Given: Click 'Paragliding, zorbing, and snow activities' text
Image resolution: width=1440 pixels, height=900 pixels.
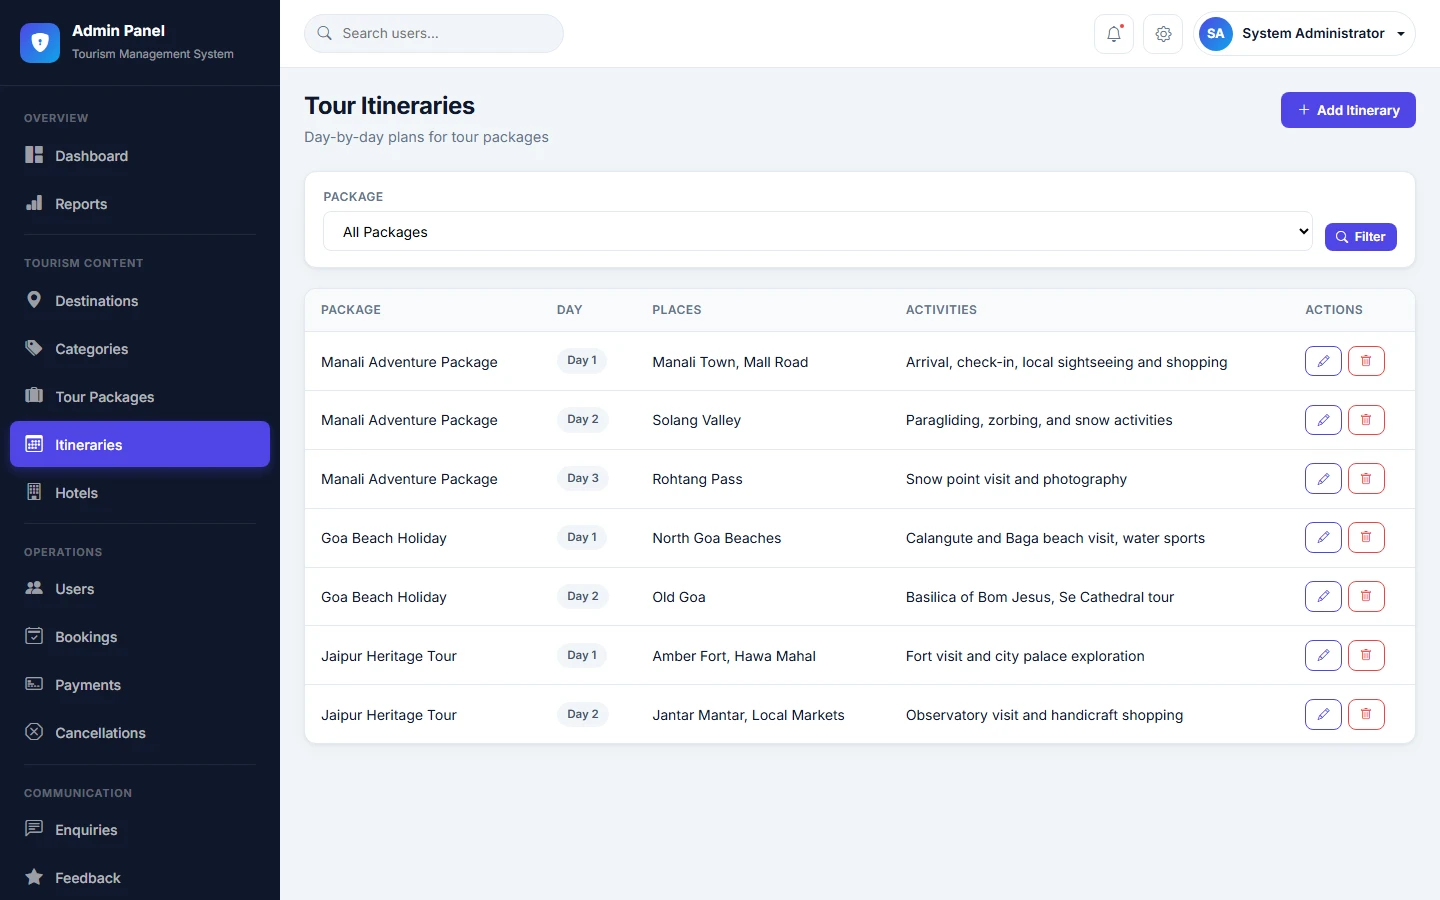Looking at the screenshot, I should coord(1039,420).
